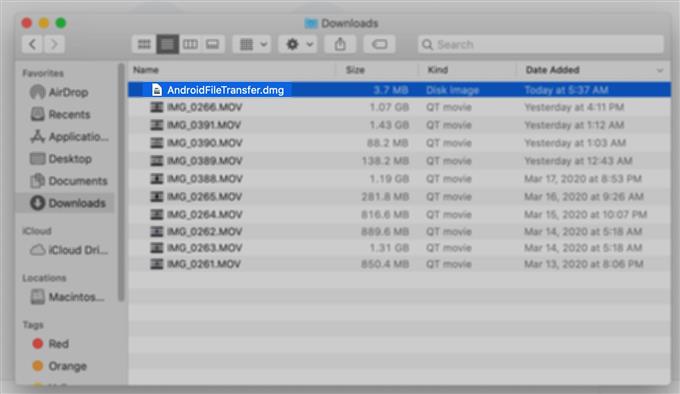680x394 pixels.
Task: Select the IMG_0264.MOV file name
Action: (x=204, y=215)
